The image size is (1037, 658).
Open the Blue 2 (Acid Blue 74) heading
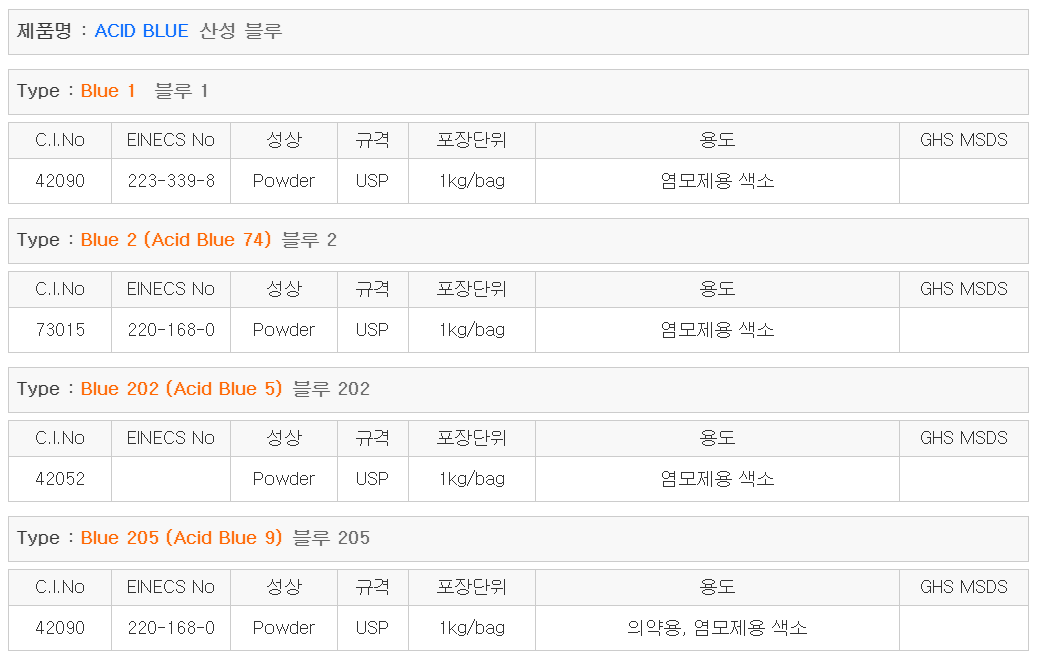point(176,240)
